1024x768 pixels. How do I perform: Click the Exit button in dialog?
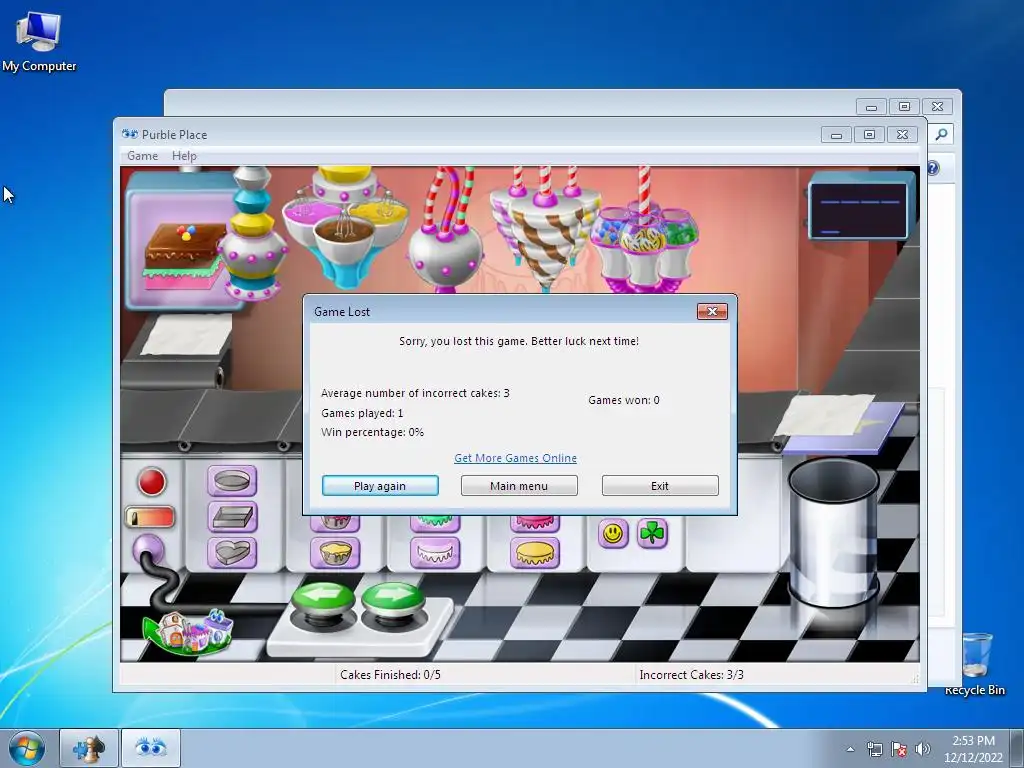(x=660, y=485)
